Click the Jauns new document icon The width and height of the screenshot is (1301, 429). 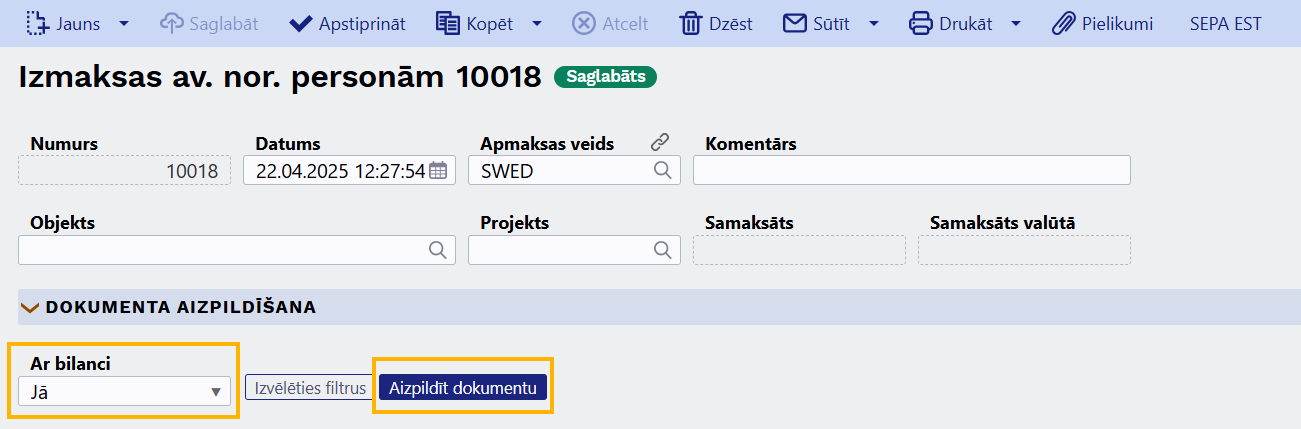[36, 23]
